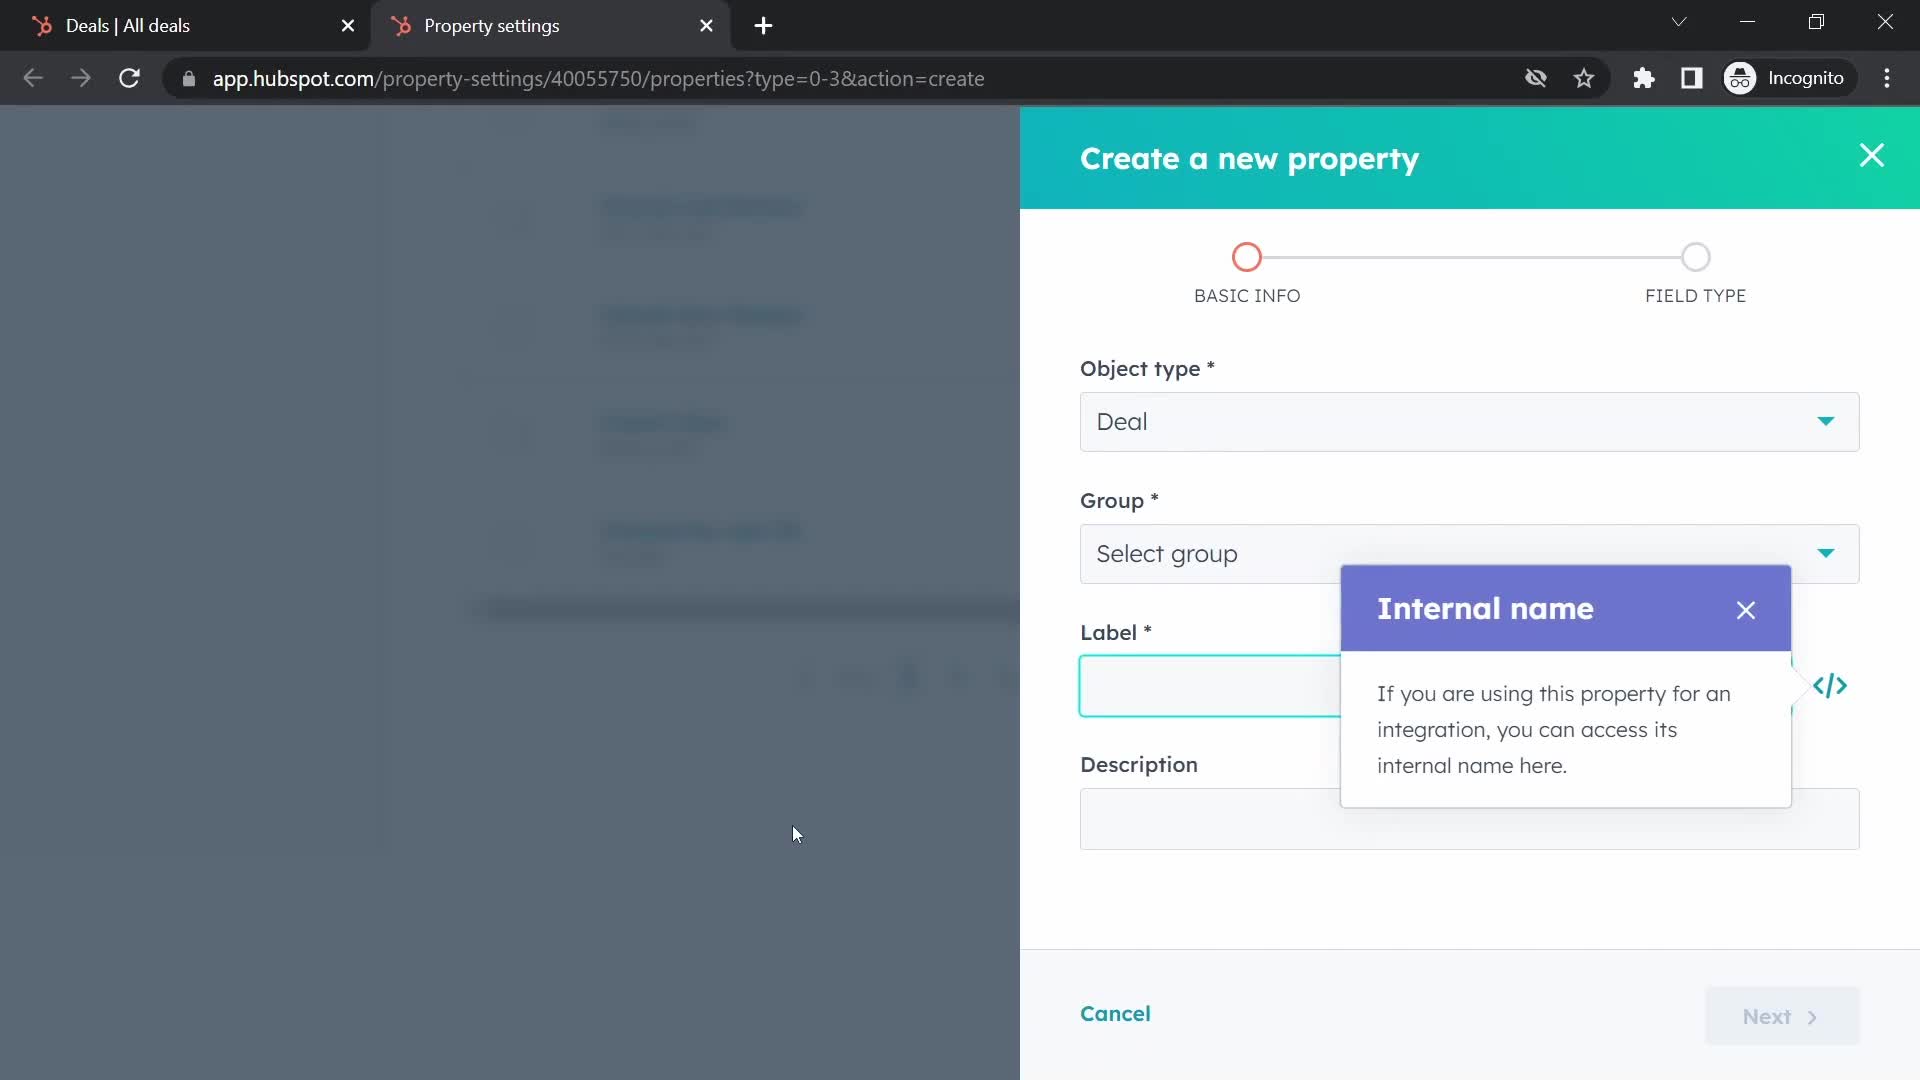Screen dimensions: 1920x1080
Task: Click the FIELD TYPE step indicator circle
Action: (x=1696, y=258)
